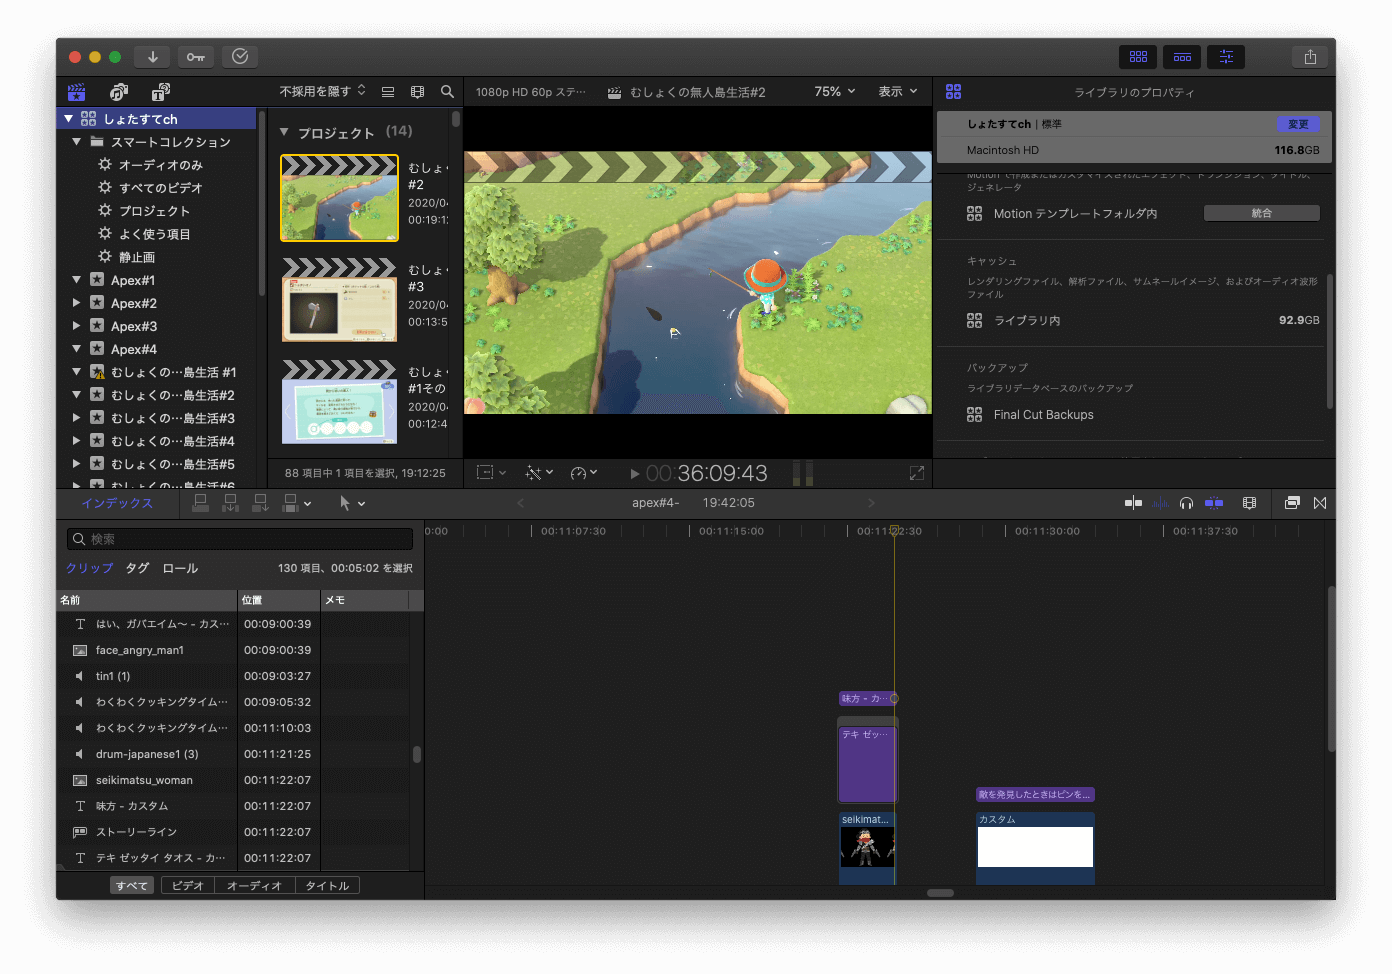1392x974 pixels.
Task: Open the retime speedometer dropdown
Action: coord(584,473)
